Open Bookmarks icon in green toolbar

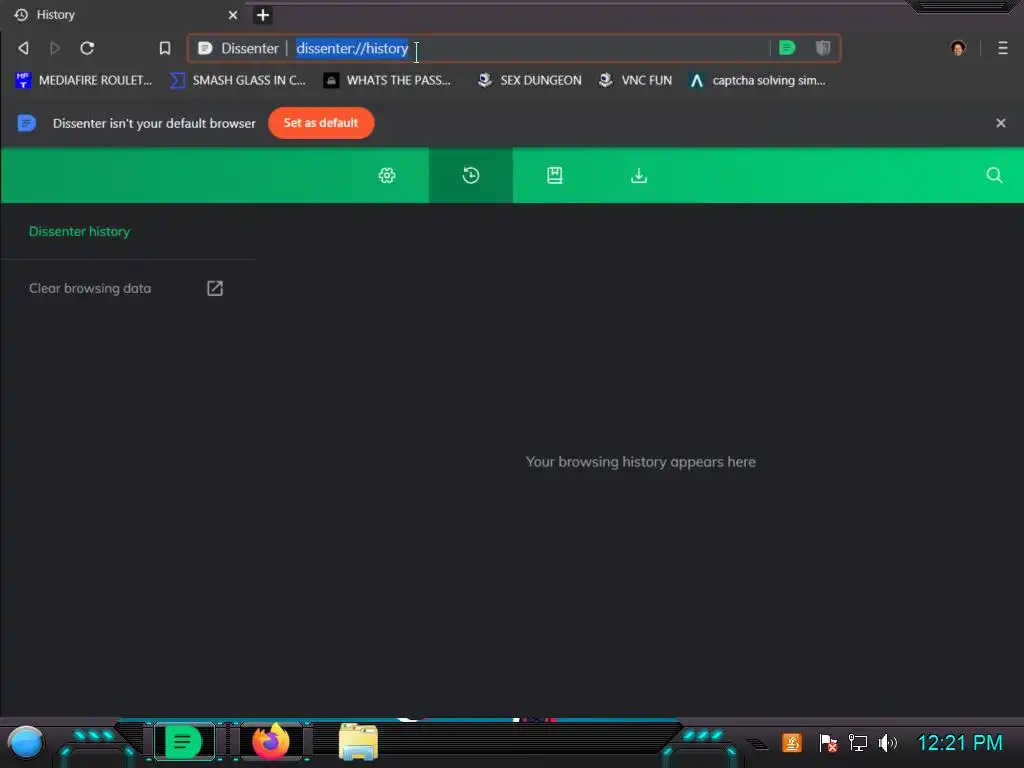tap(554, 175)
